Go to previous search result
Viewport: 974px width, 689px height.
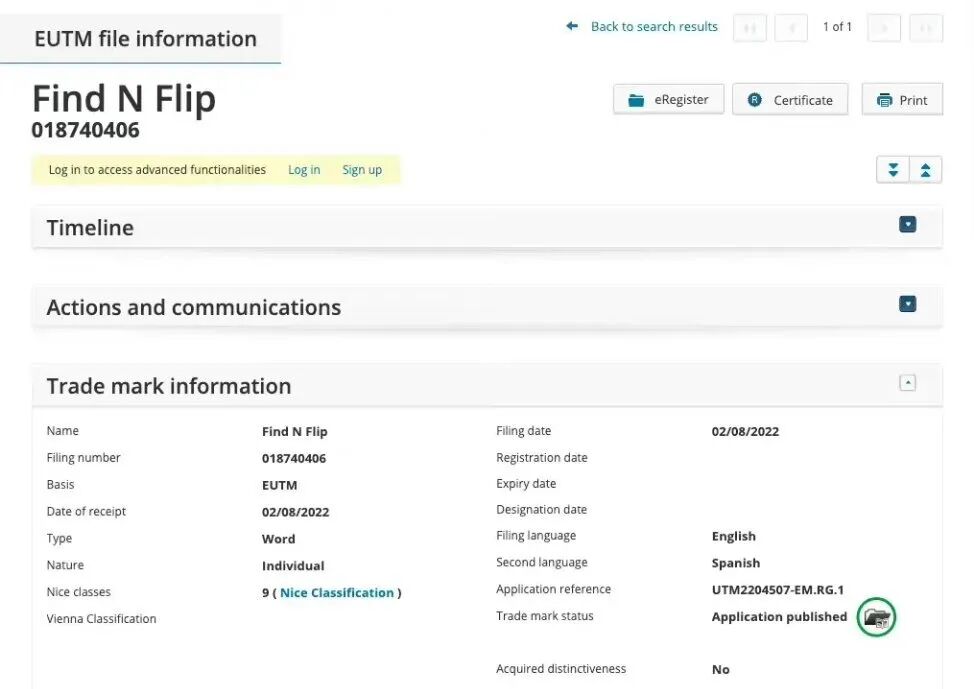pyautogui.click(x=791, y=28)
